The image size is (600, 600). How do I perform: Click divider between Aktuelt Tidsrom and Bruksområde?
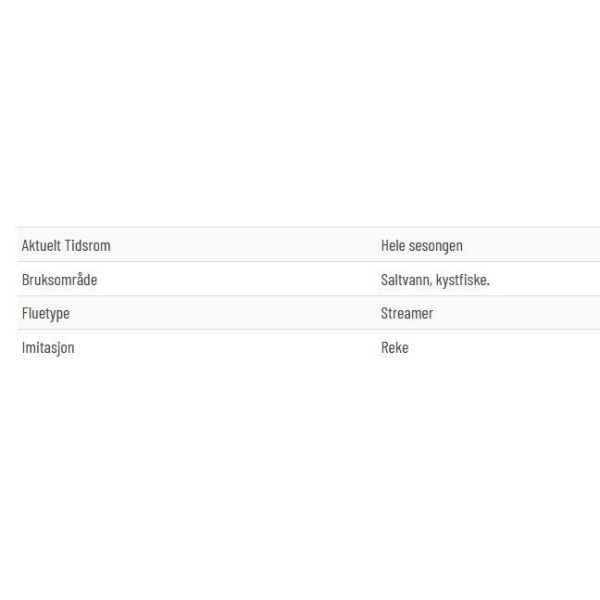[x=308, y=262]
